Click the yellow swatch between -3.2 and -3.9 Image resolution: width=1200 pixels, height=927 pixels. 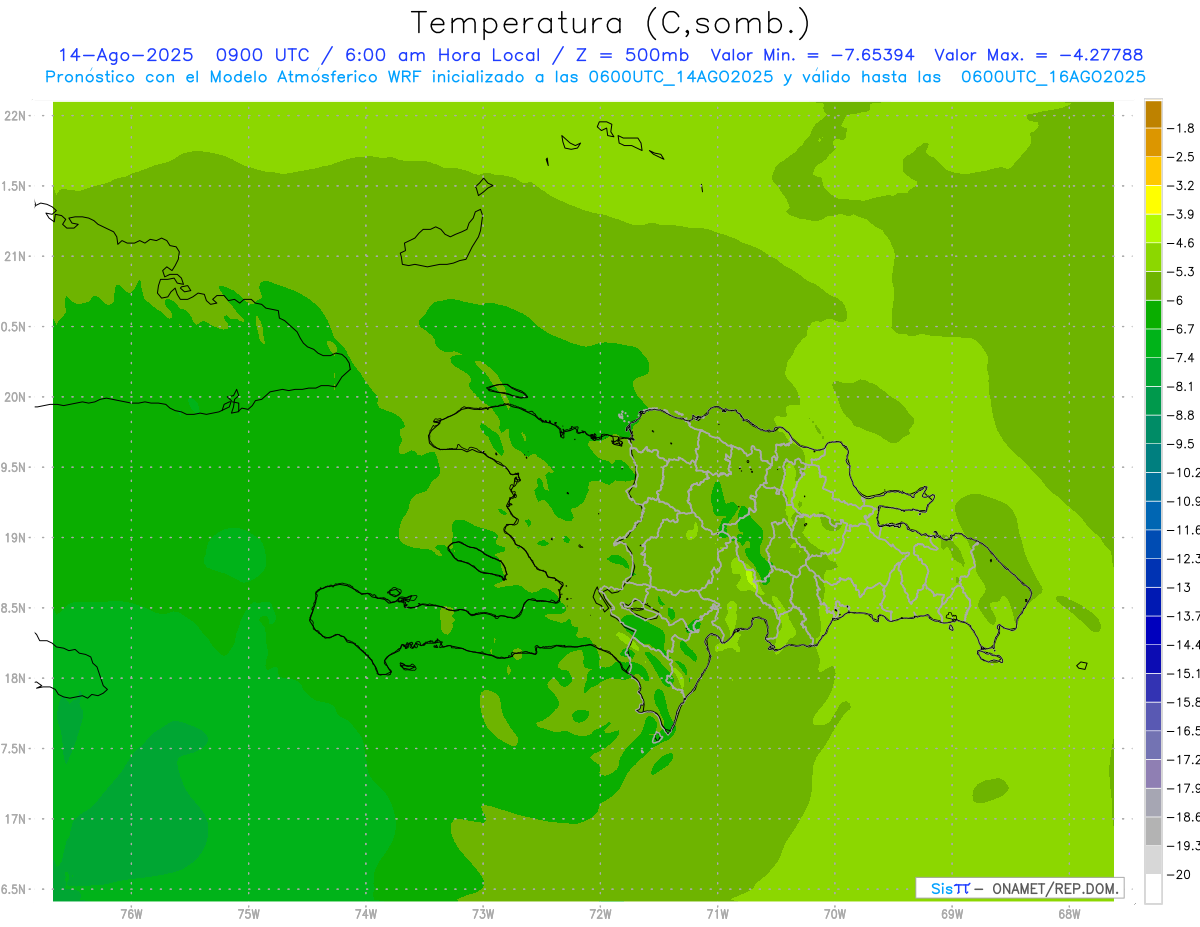pos(1153,200)
